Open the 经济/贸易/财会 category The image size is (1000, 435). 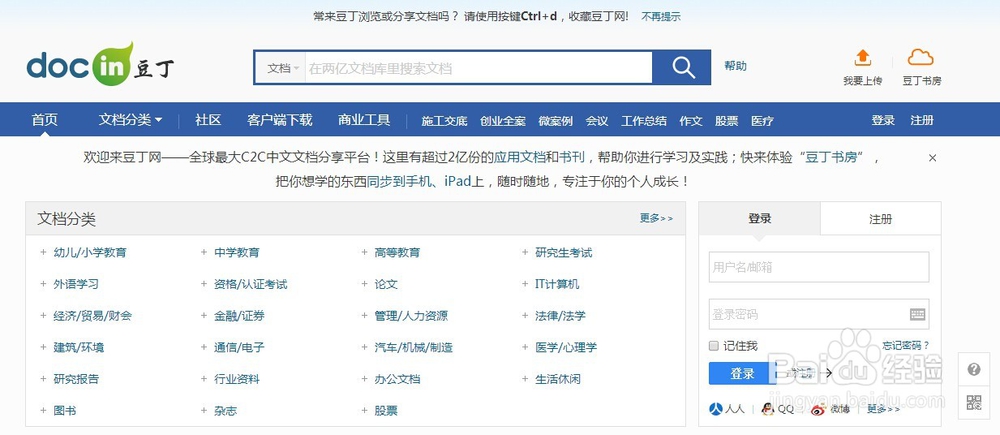tap(93, 316)
